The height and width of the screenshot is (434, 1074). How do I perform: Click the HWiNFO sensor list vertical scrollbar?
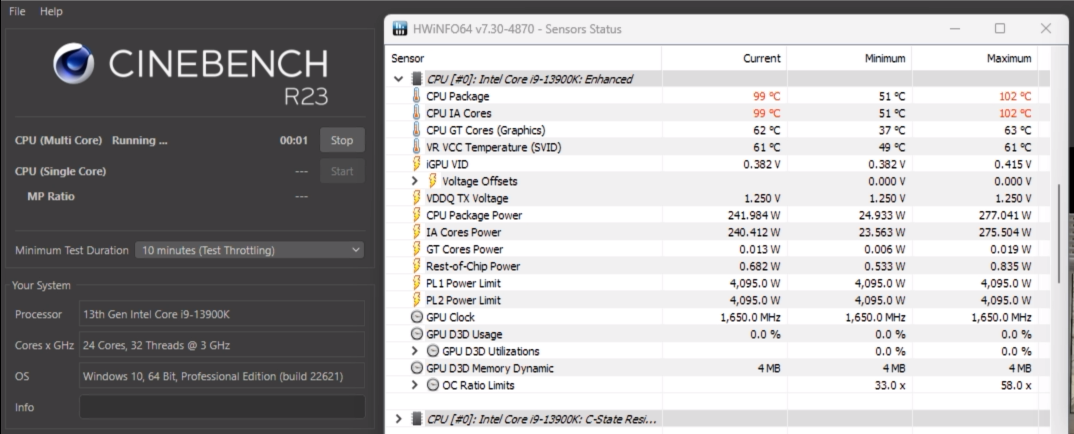pos(1059,230)
